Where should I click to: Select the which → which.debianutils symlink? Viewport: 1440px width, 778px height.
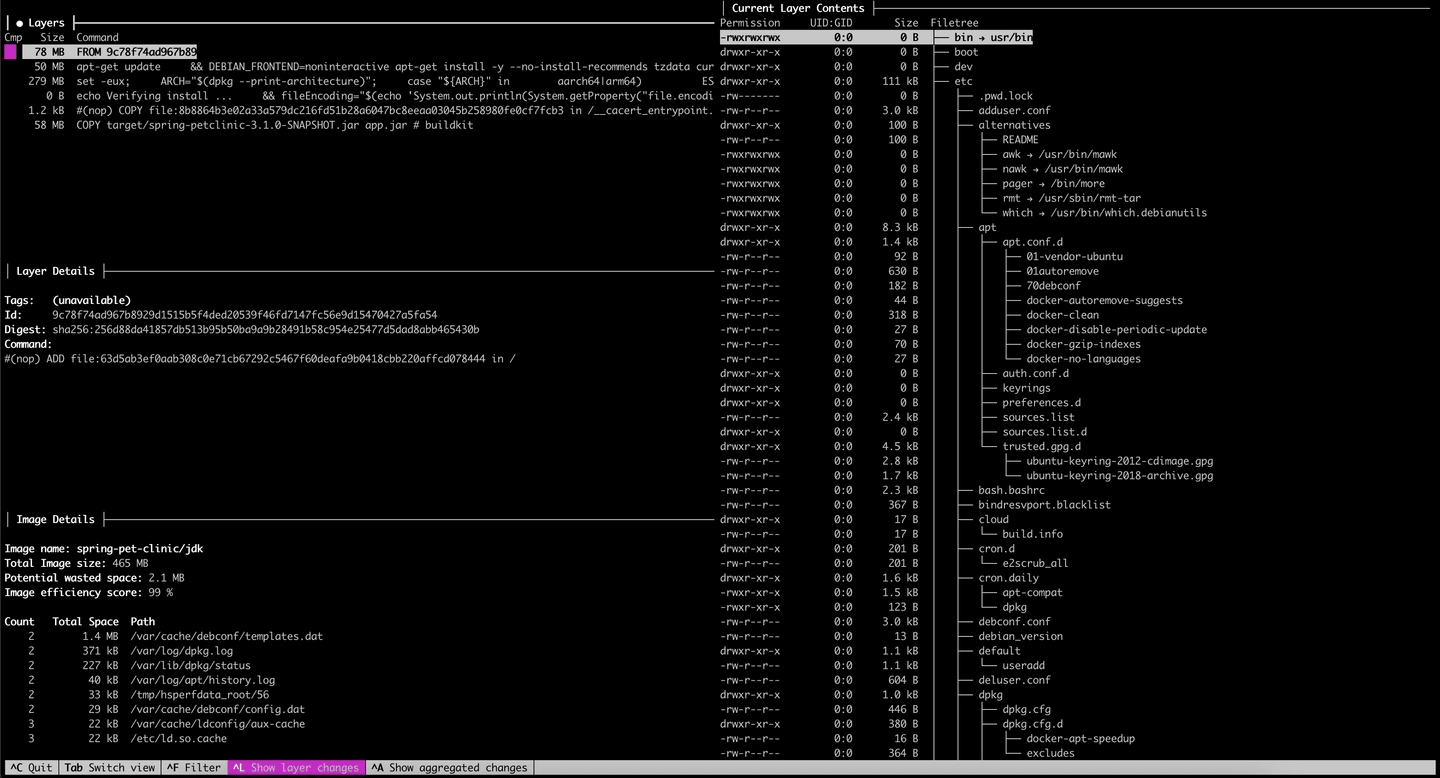point(1104,212)
